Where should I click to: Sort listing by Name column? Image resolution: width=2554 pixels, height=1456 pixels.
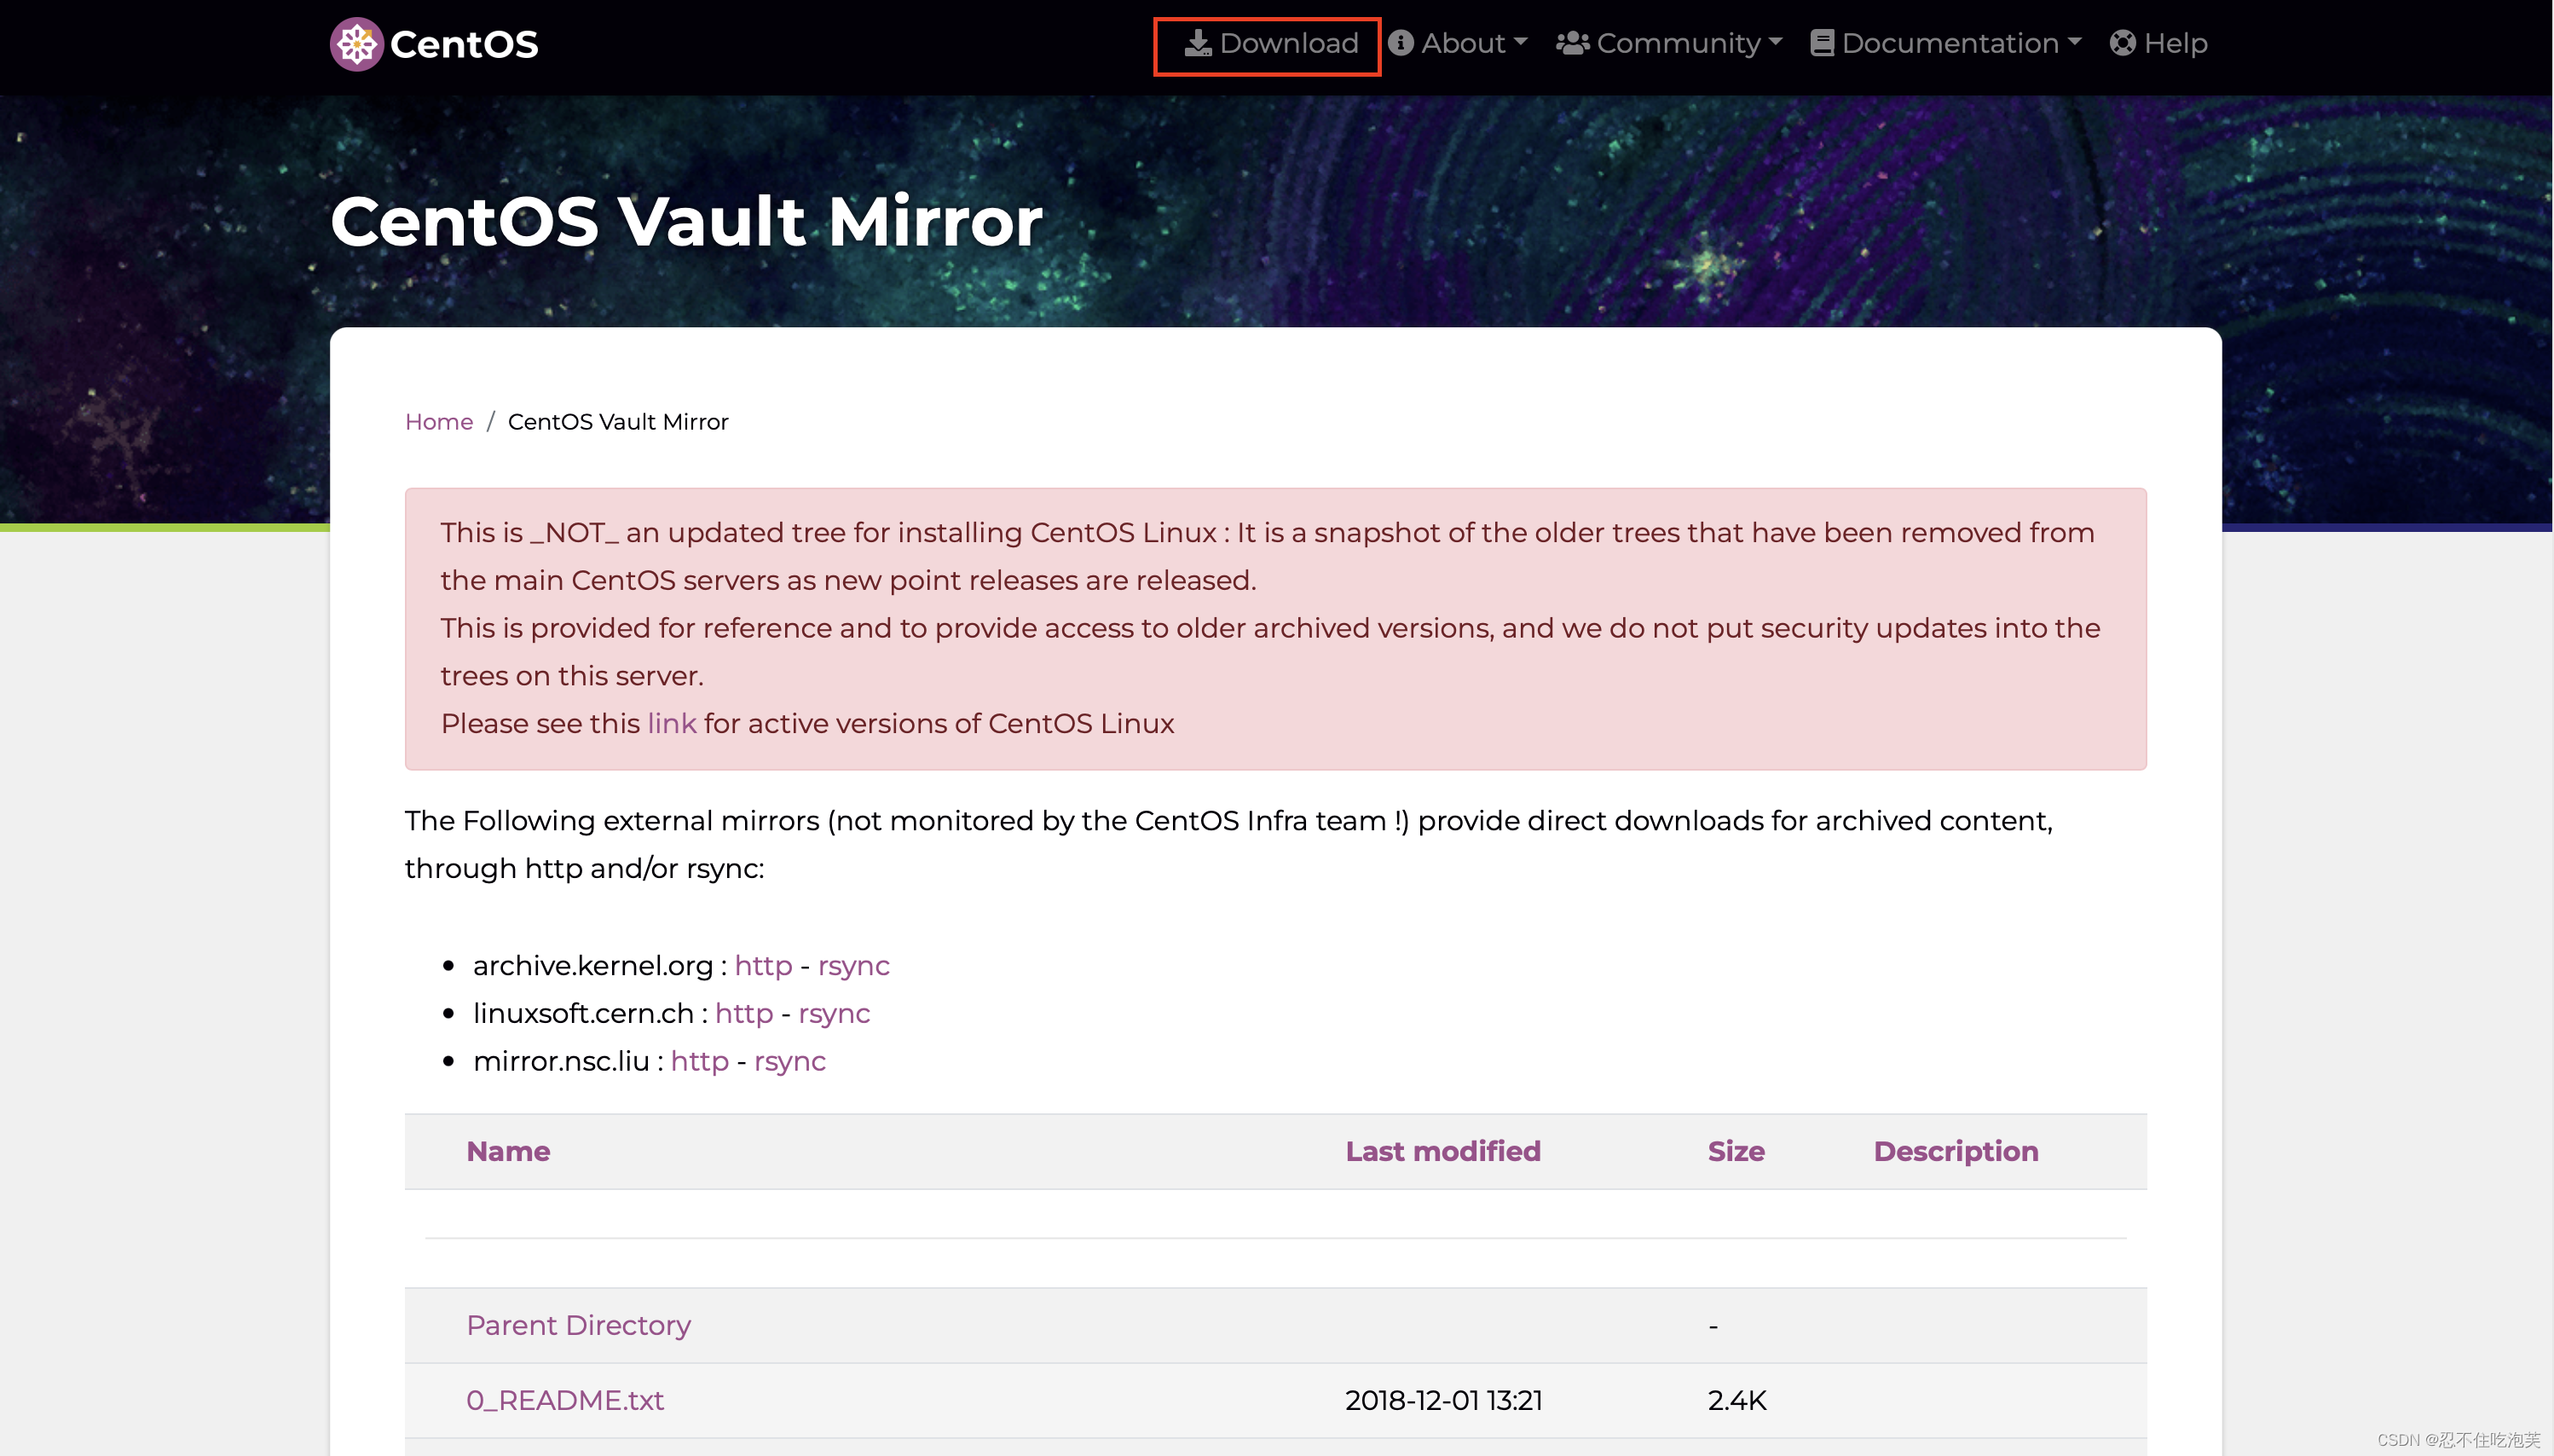click(x=508, y=1151)
